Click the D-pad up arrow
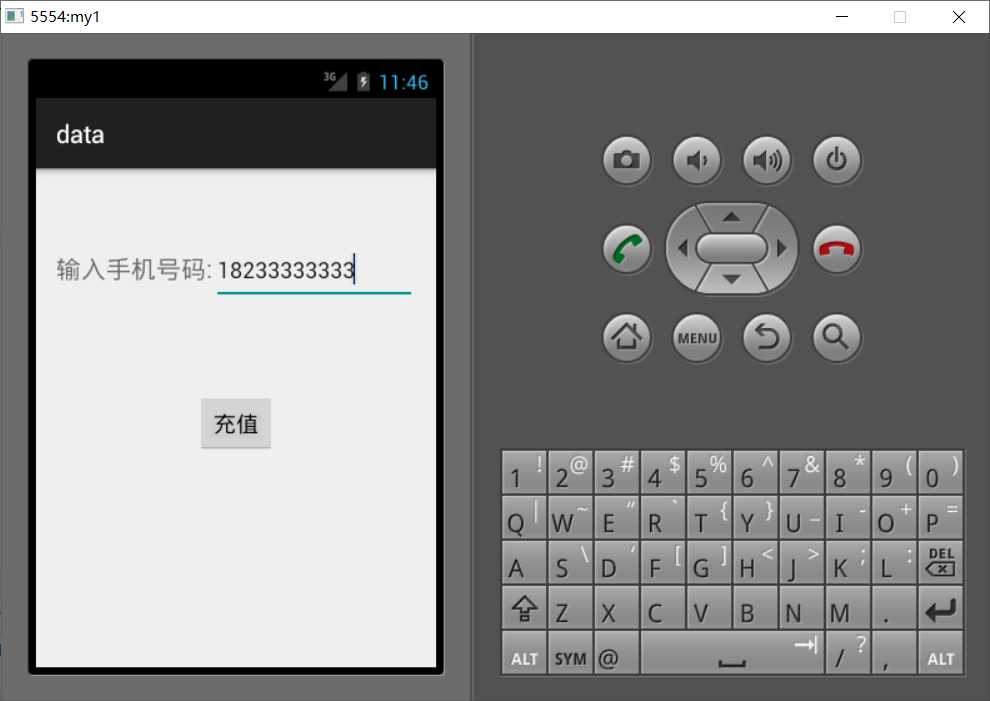 coord(731,217)
